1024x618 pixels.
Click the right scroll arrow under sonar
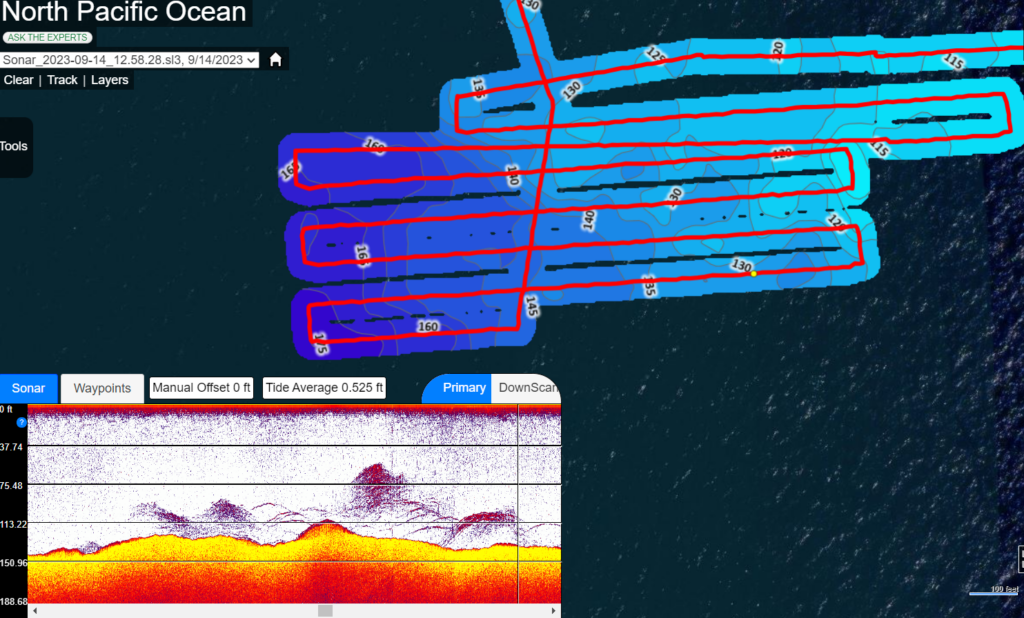pos(554,611)
